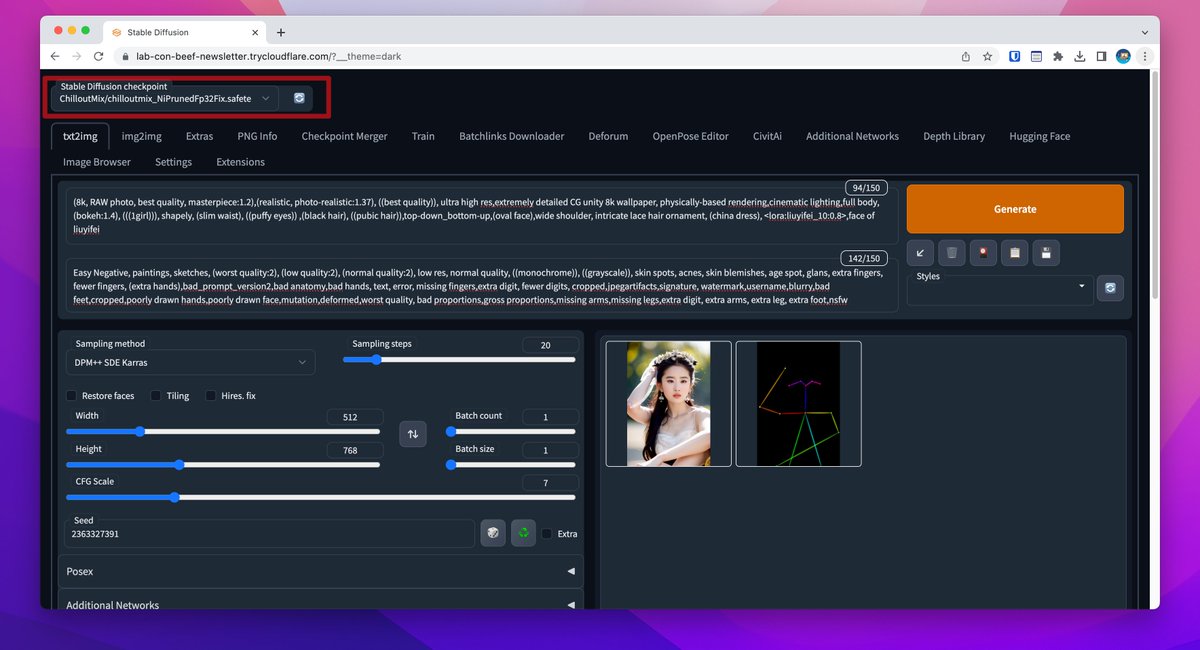
Task: Enable the Restore faces checkbox
Action: tap(71, 395)
